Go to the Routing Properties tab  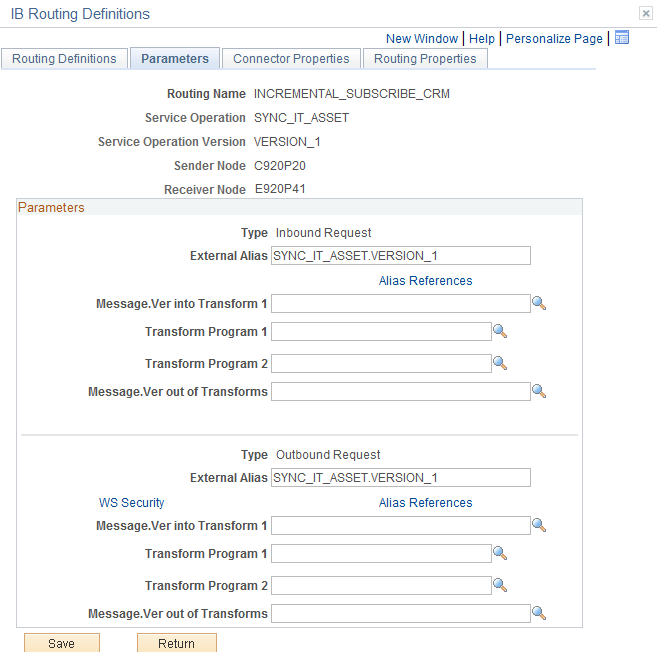(425, 58)
